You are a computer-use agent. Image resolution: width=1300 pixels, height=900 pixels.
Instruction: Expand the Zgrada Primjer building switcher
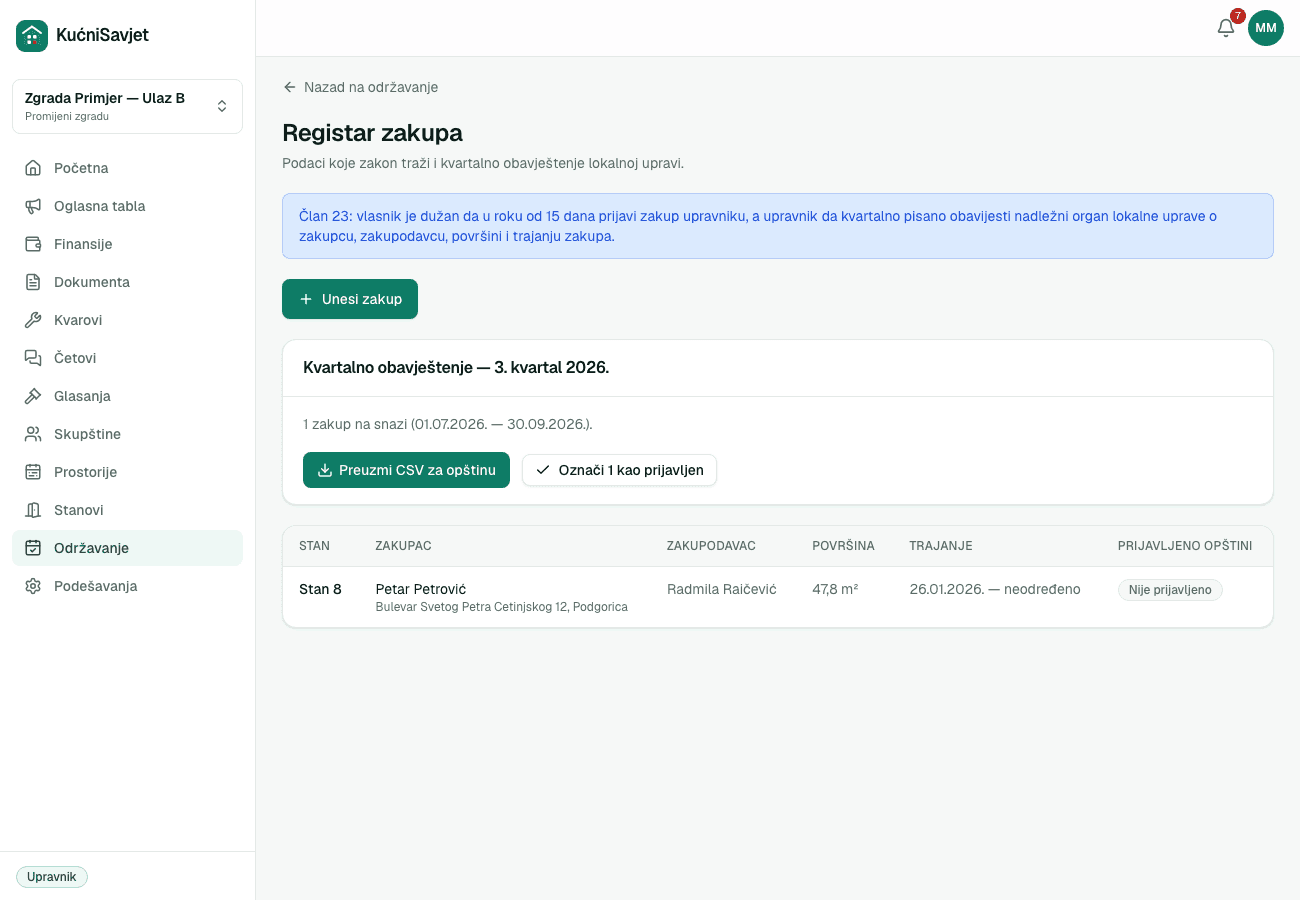click(x=127, y=106)
